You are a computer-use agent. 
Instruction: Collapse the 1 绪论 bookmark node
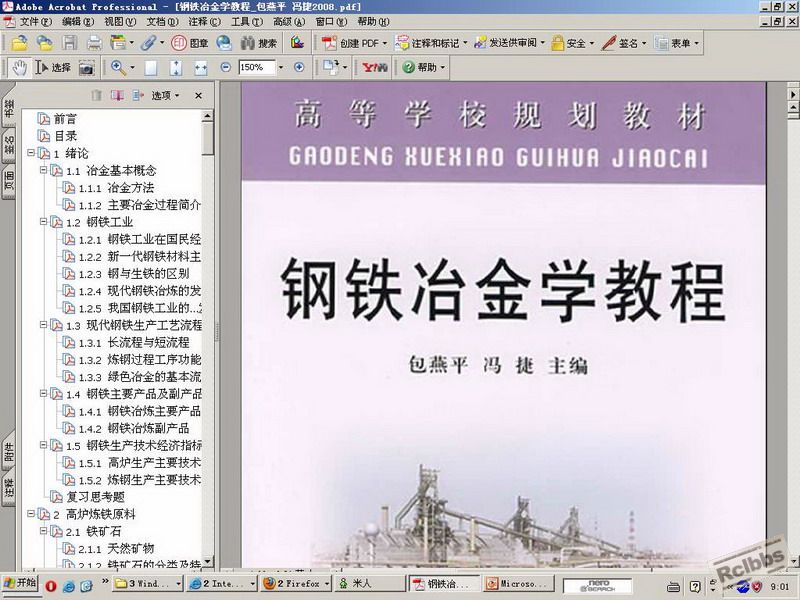(31, 153)
